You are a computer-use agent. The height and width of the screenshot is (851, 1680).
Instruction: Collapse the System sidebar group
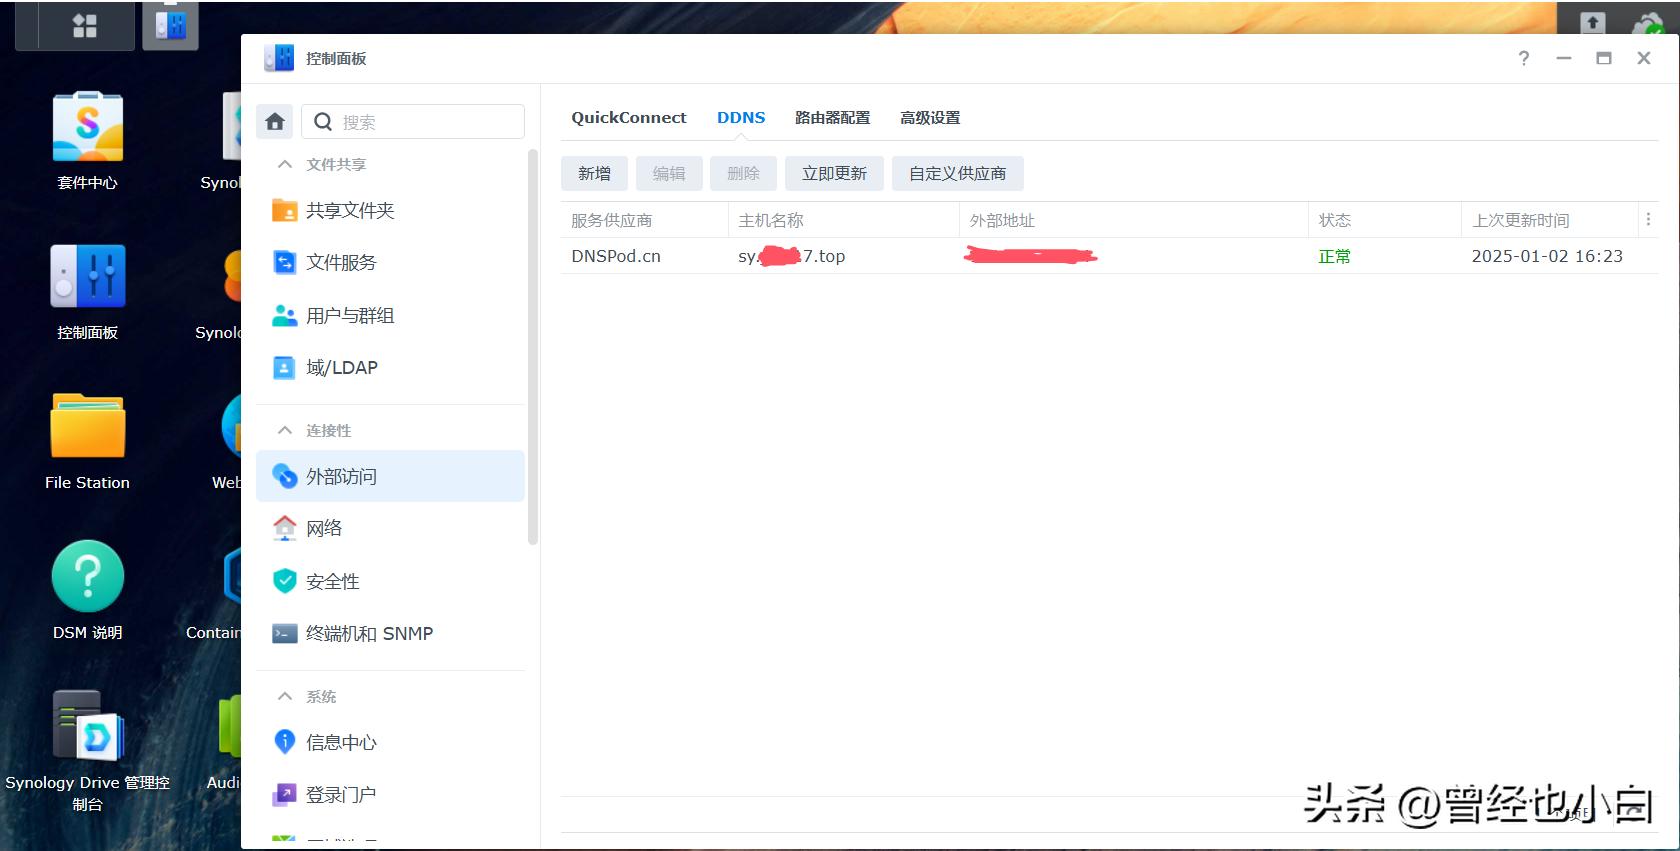[x=285, y=697]
